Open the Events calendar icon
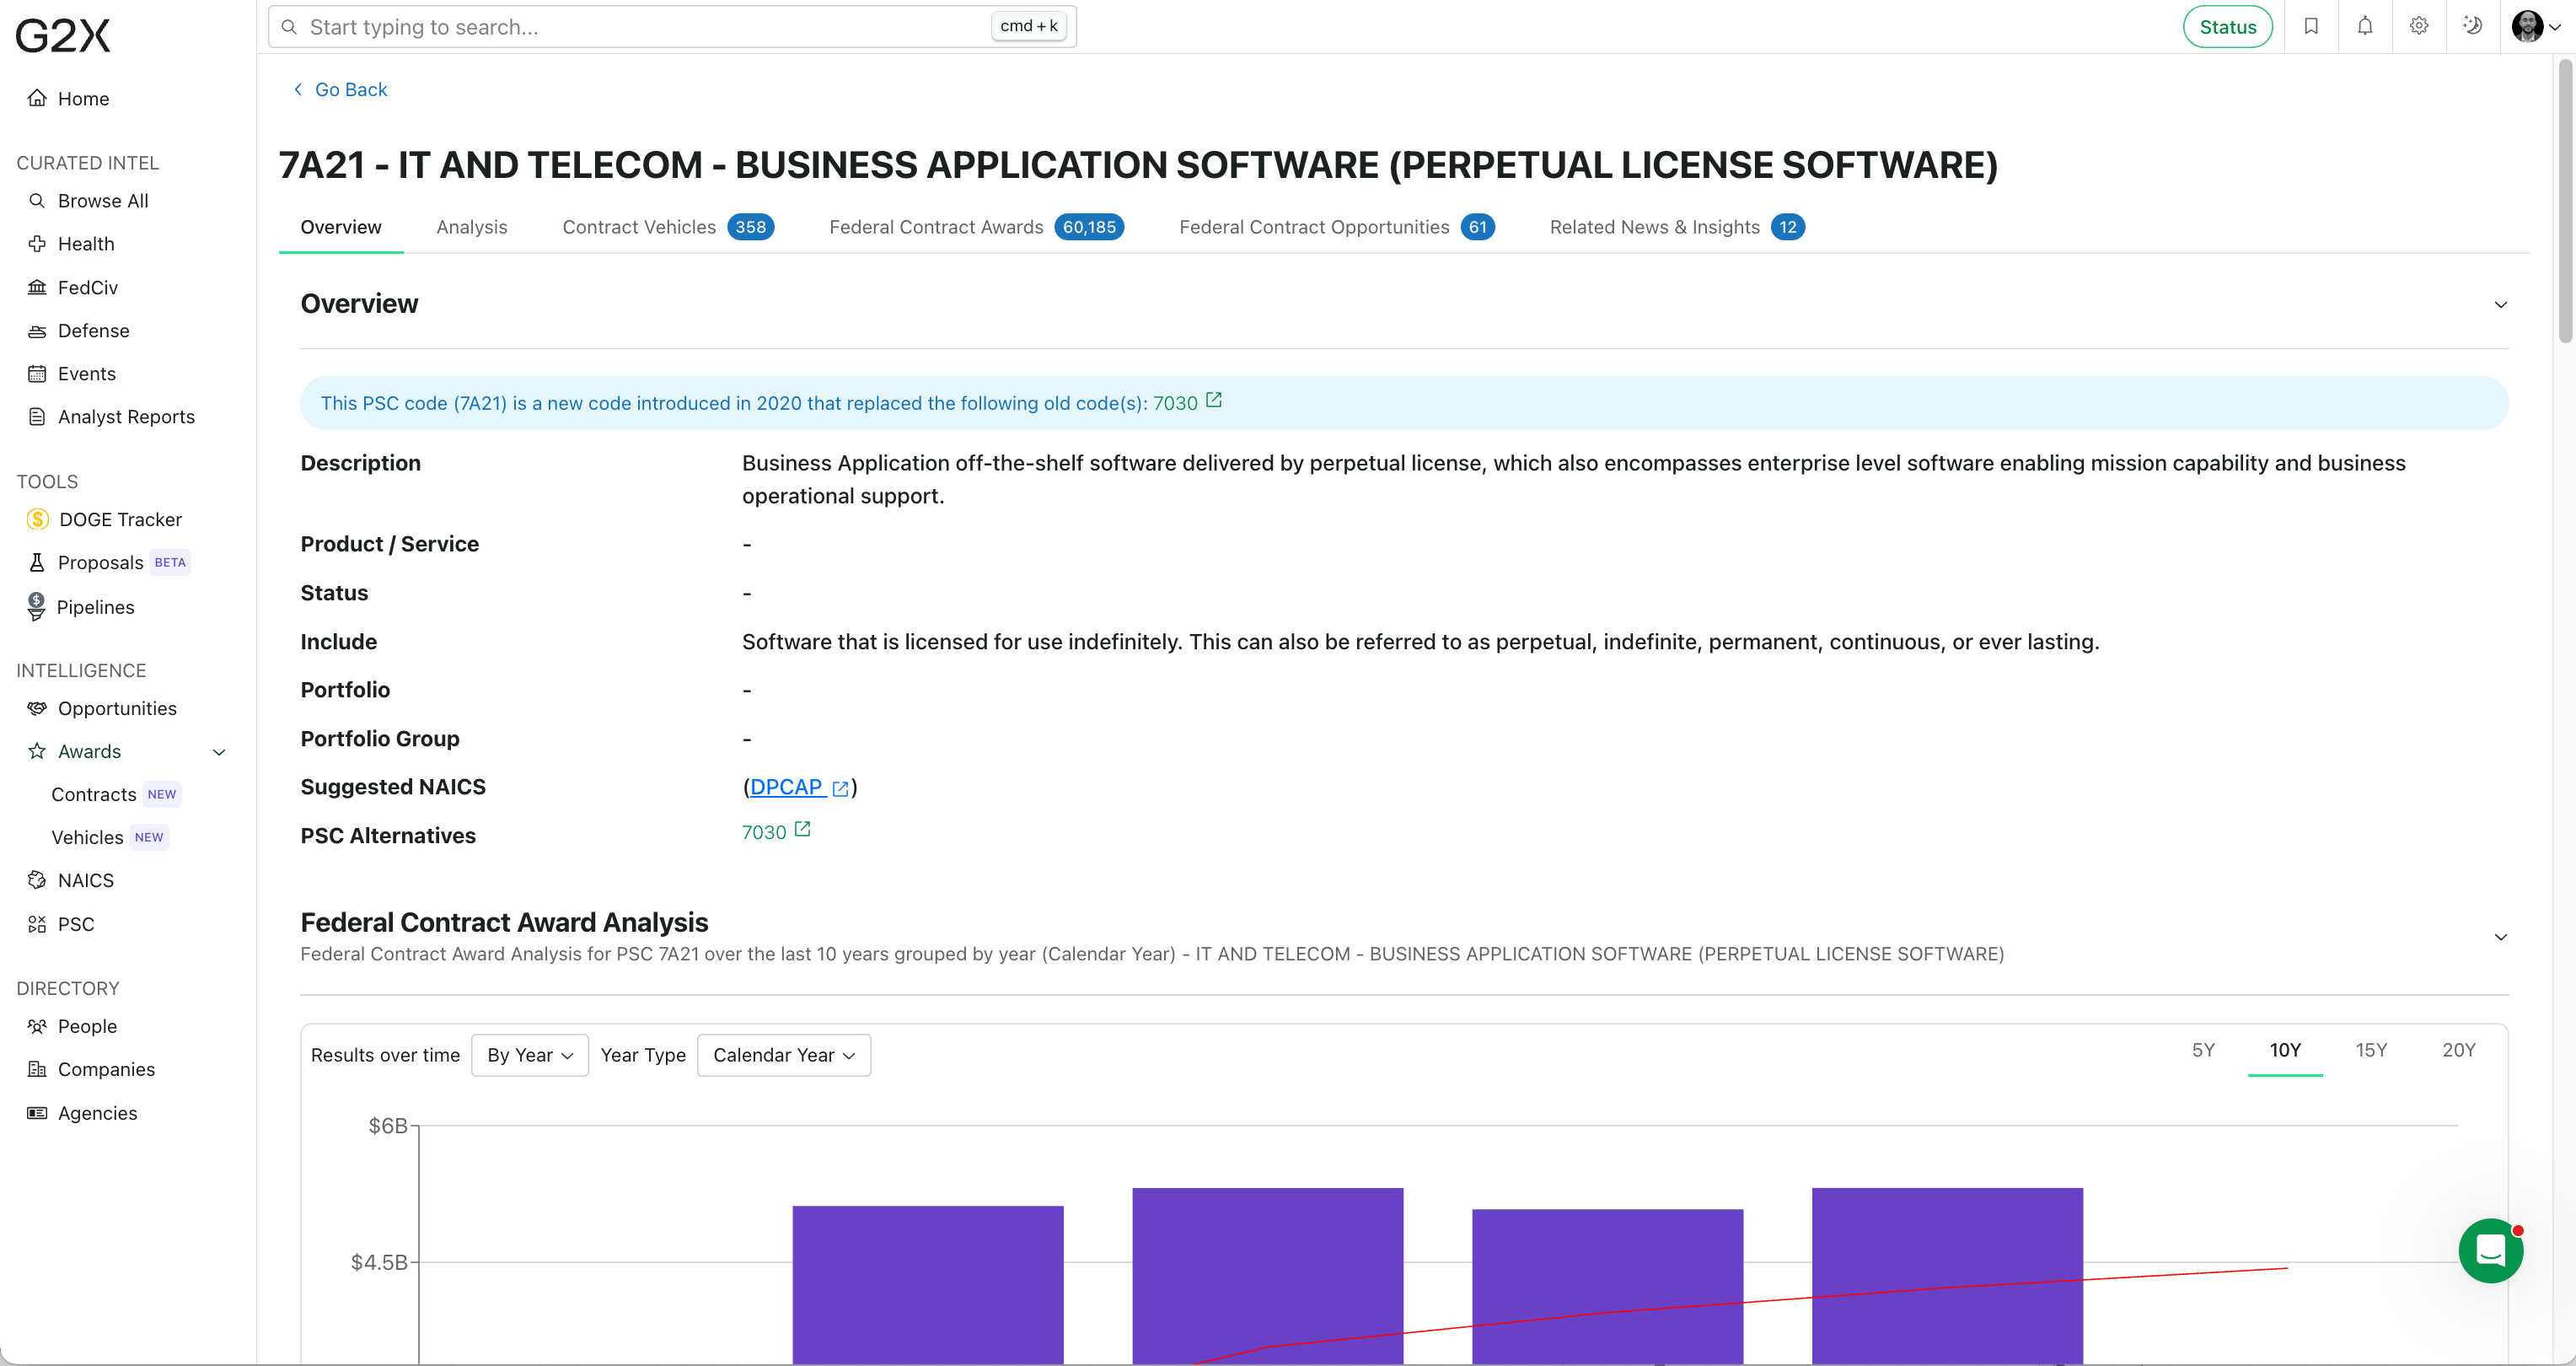Image resolution: width=2576 pixels, height=1366 pixels. click(x=37, y=374)
